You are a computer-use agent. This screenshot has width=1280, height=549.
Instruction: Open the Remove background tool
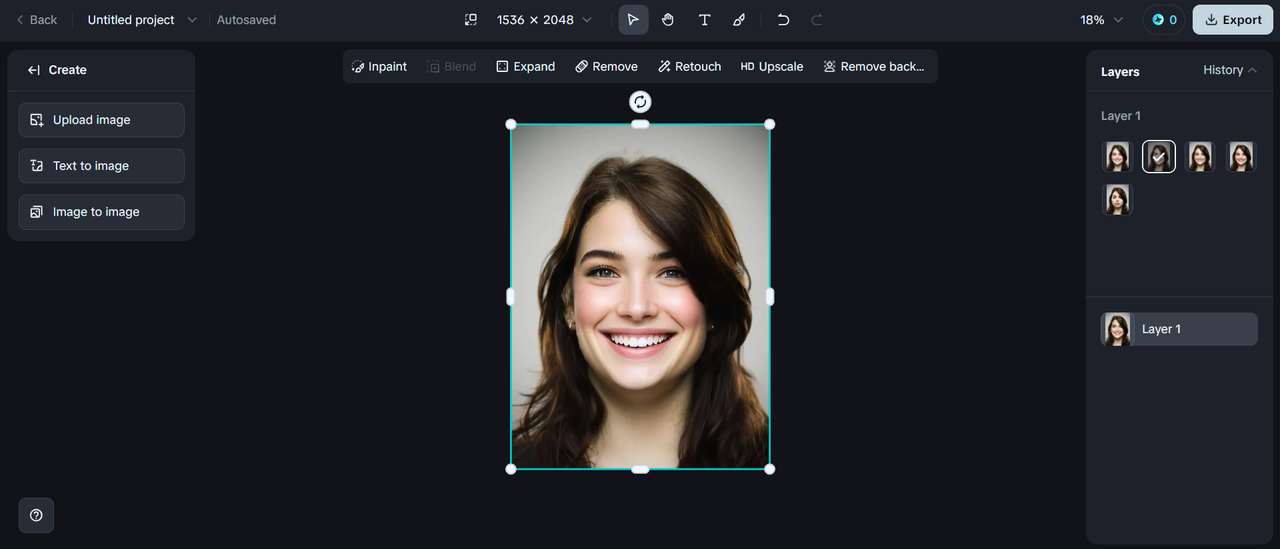click(x=874, y=67)
